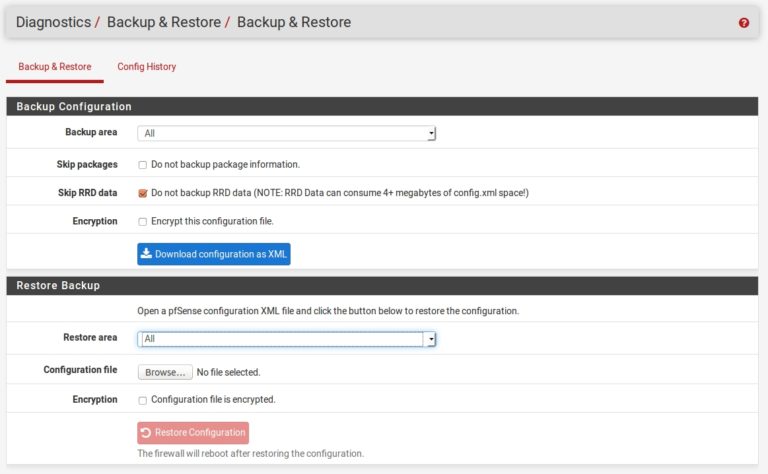Click the last Backup & Restore breadcrumb
The height and width of the screenshot is (474, 768).
294,22
